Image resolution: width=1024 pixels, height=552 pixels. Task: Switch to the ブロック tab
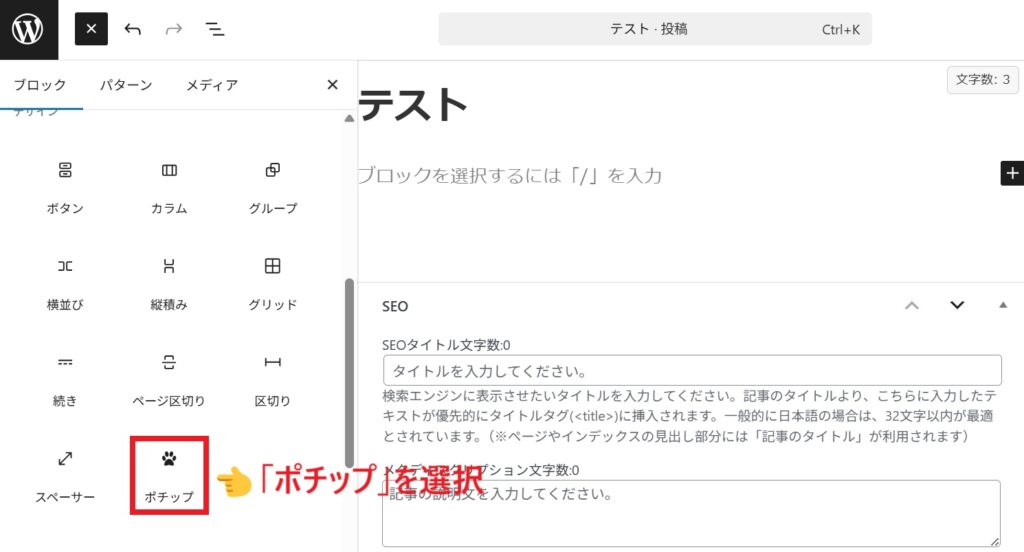point(40,85)
